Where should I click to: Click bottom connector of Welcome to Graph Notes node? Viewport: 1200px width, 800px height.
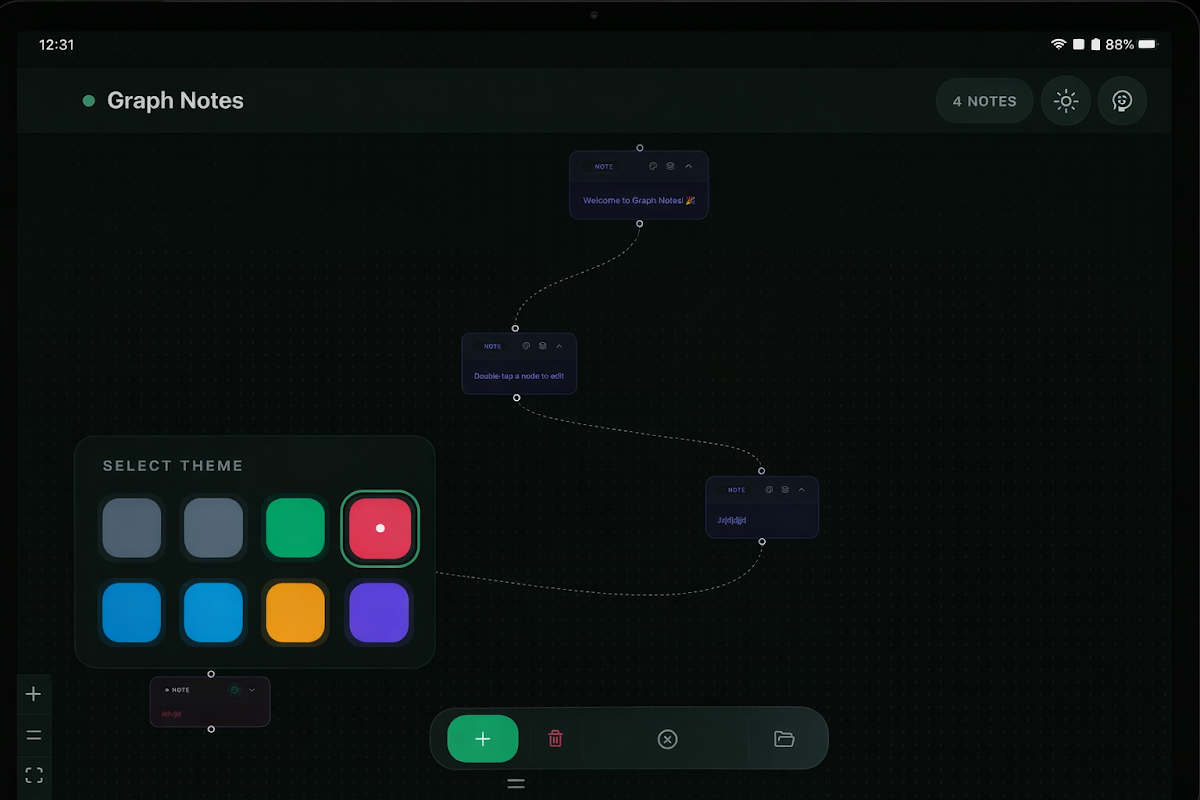tap(640, 223)
